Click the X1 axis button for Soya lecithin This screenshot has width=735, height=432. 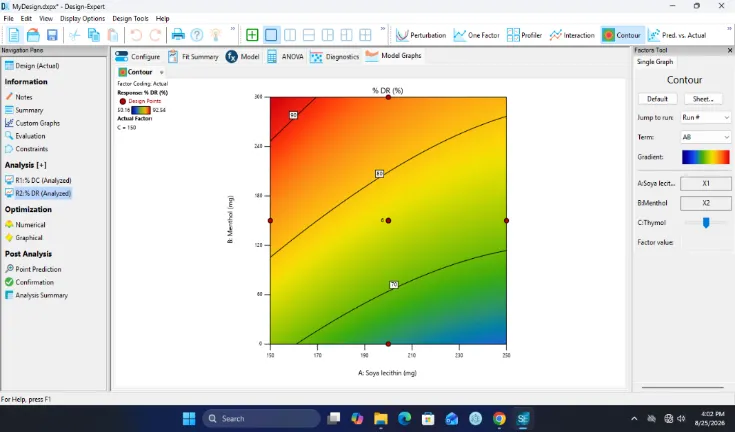click(705, 184)
